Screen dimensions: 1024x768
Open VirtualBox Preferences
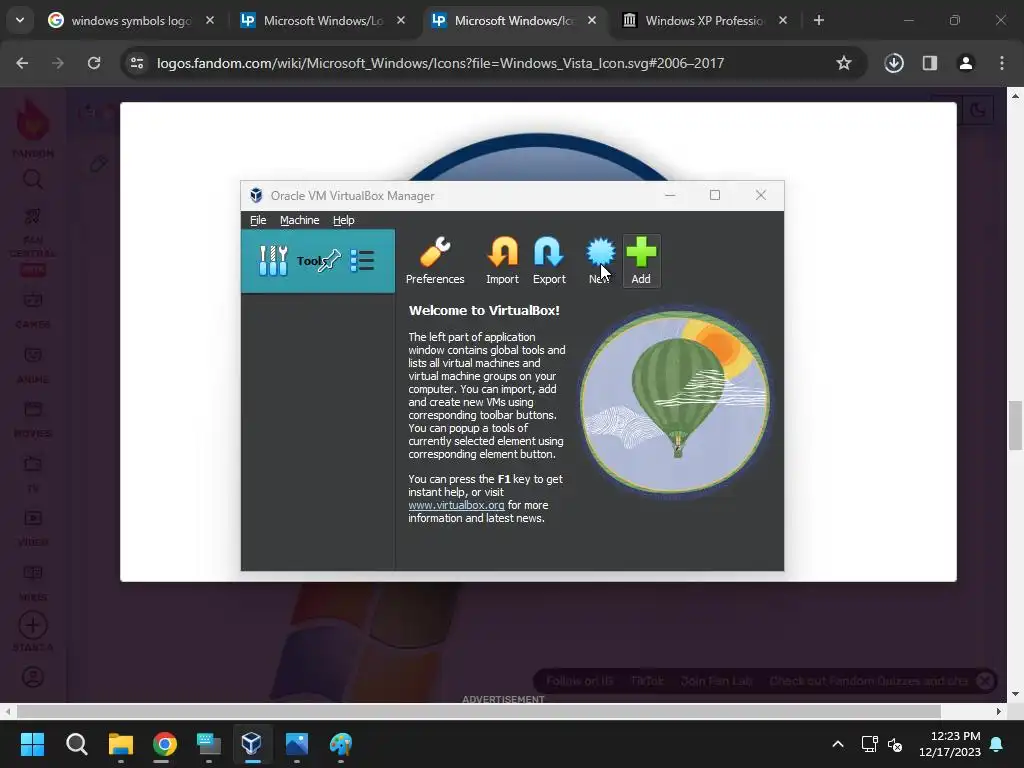click(x=435, y=261)
